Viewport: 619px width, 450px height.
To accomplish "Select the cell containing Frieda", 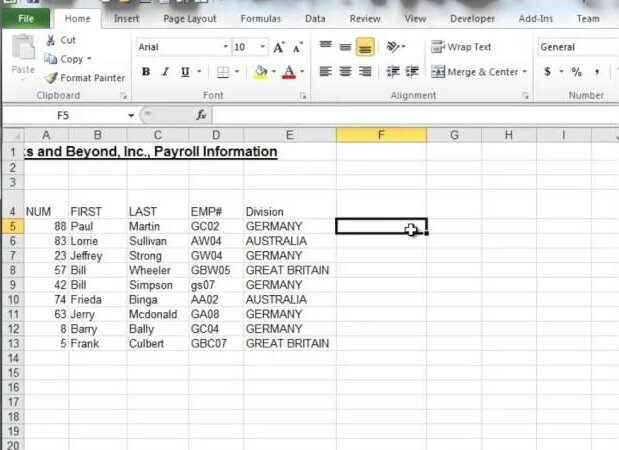I will coord(98,300).
